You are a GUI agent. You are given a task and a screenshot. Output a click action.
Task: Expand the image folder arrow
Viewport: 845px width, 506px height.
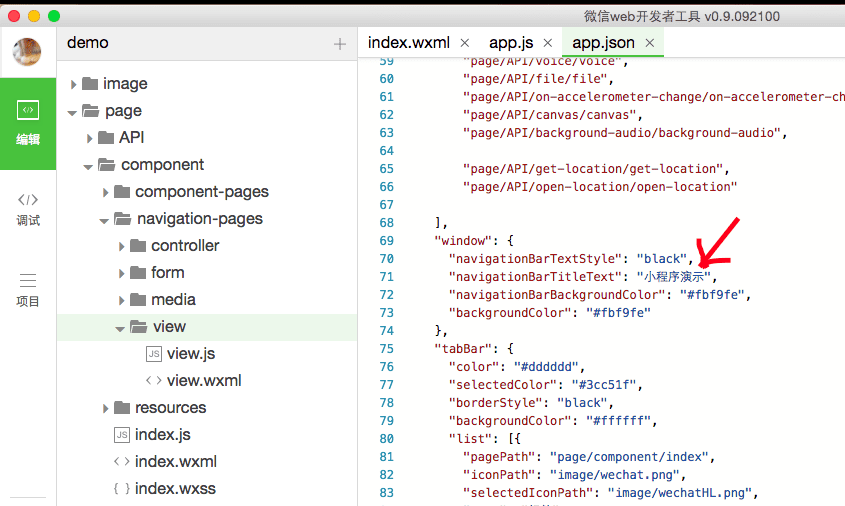73,84
